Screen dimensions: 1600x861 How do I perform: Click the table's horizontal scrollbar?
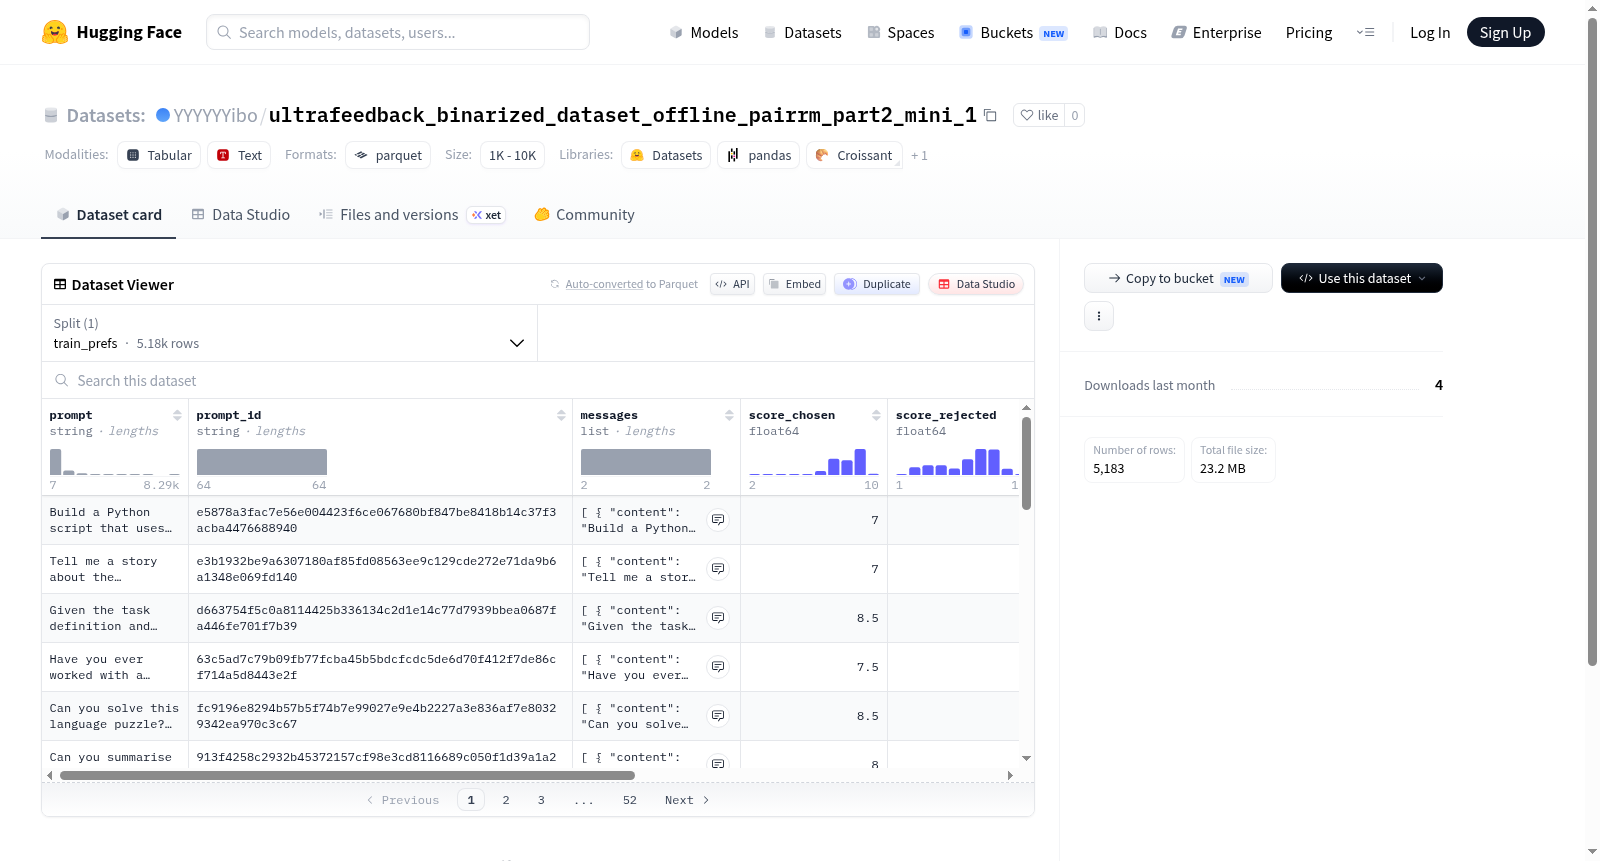347,775
